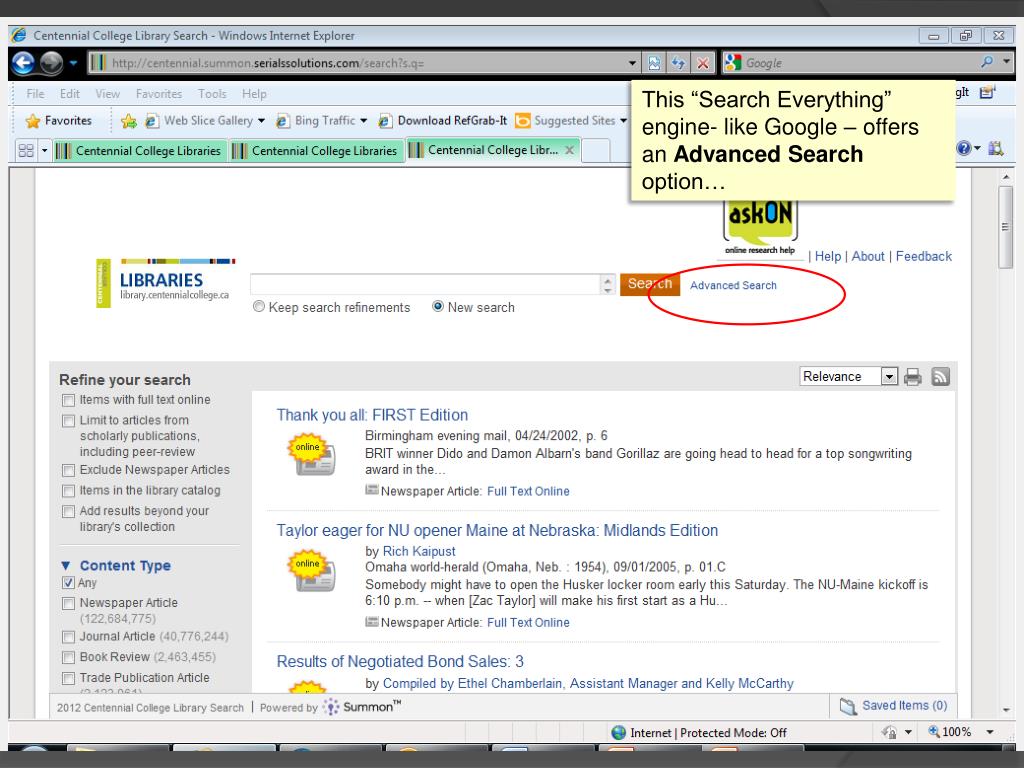1024x768 pixels.
Task: Check the Newspaper Article filter
Action: point(69,603)
